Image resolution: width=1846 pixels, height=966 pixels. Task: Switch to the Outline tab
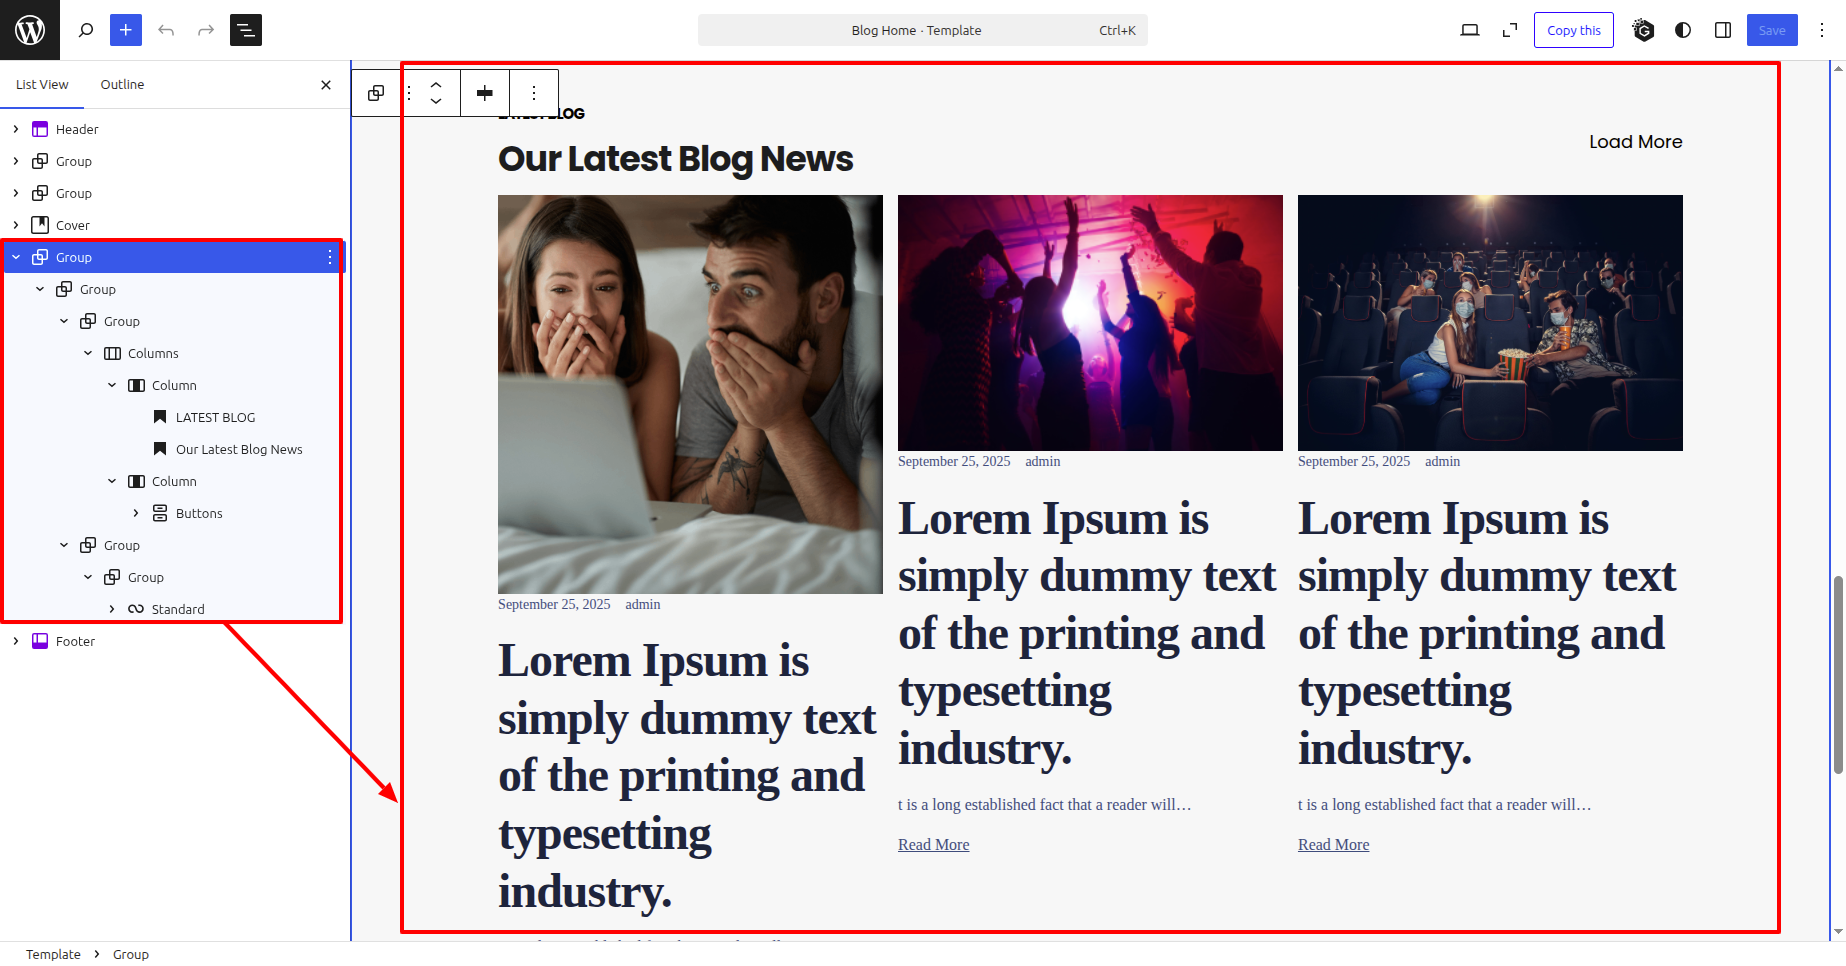(122, 85)
